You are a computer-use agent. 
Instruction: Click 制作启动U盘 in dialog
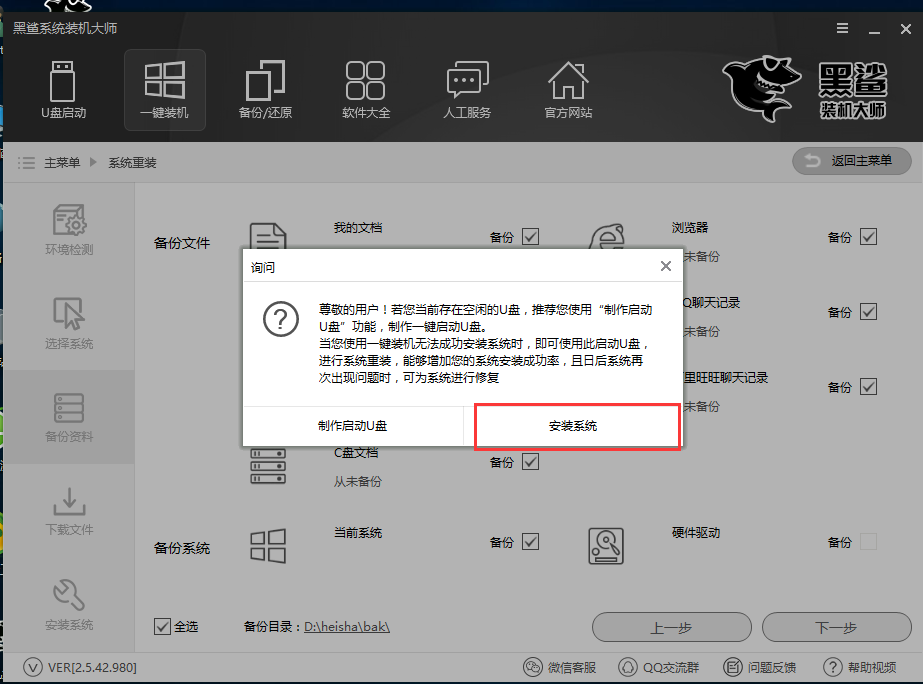point(353,426)
